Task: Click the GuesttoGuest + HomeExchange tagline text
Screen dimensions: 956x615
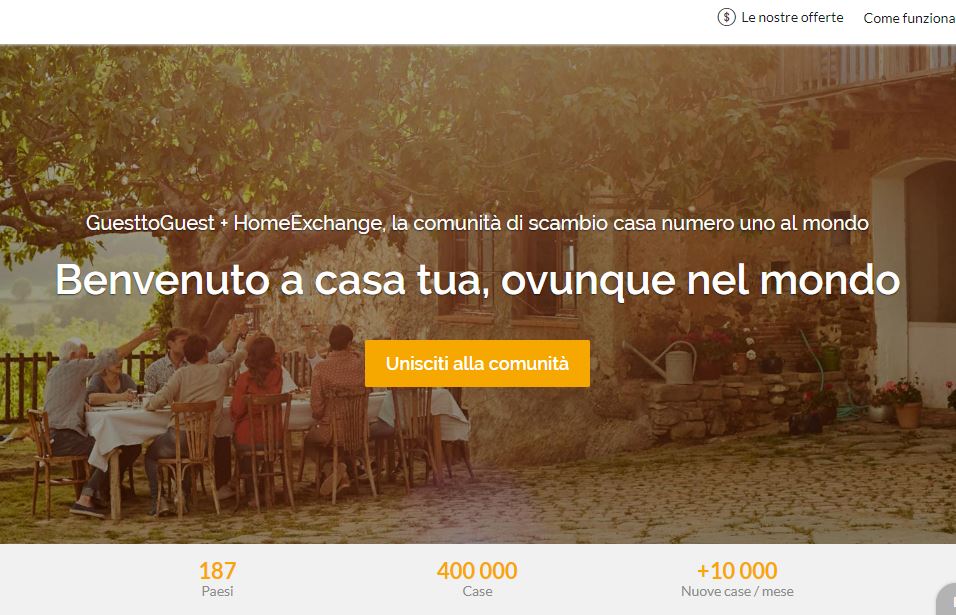Action: pyautogui.click(x=477, y=223)
